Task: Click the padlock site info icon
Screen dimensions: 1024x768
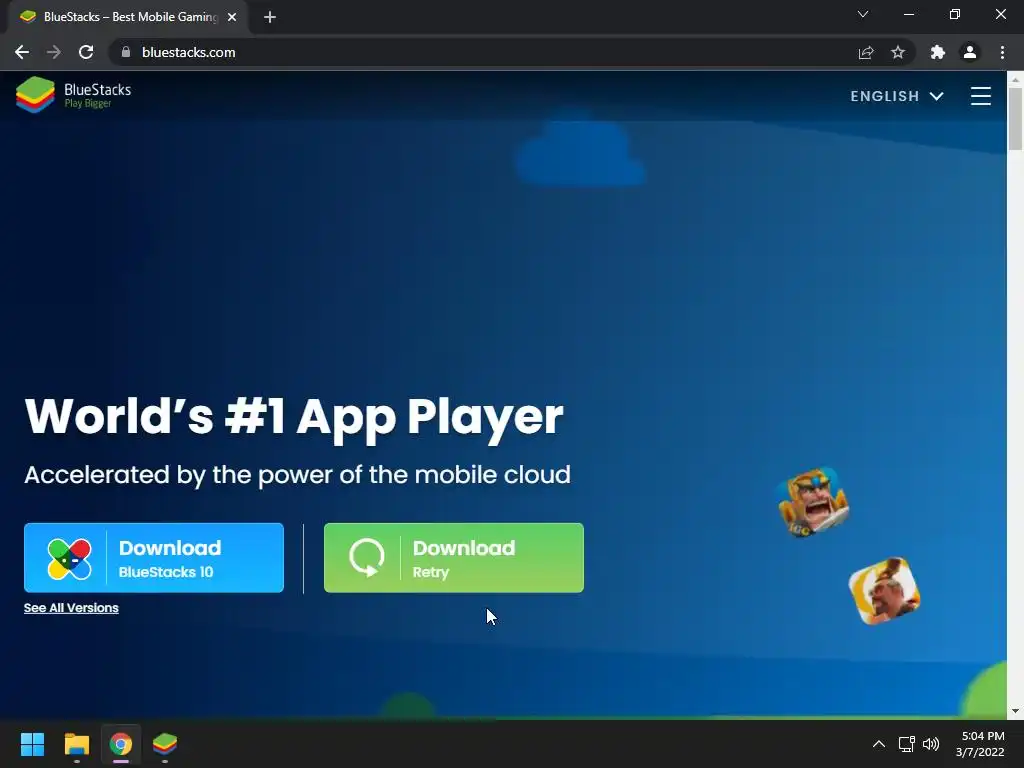Action: point(126,52)
